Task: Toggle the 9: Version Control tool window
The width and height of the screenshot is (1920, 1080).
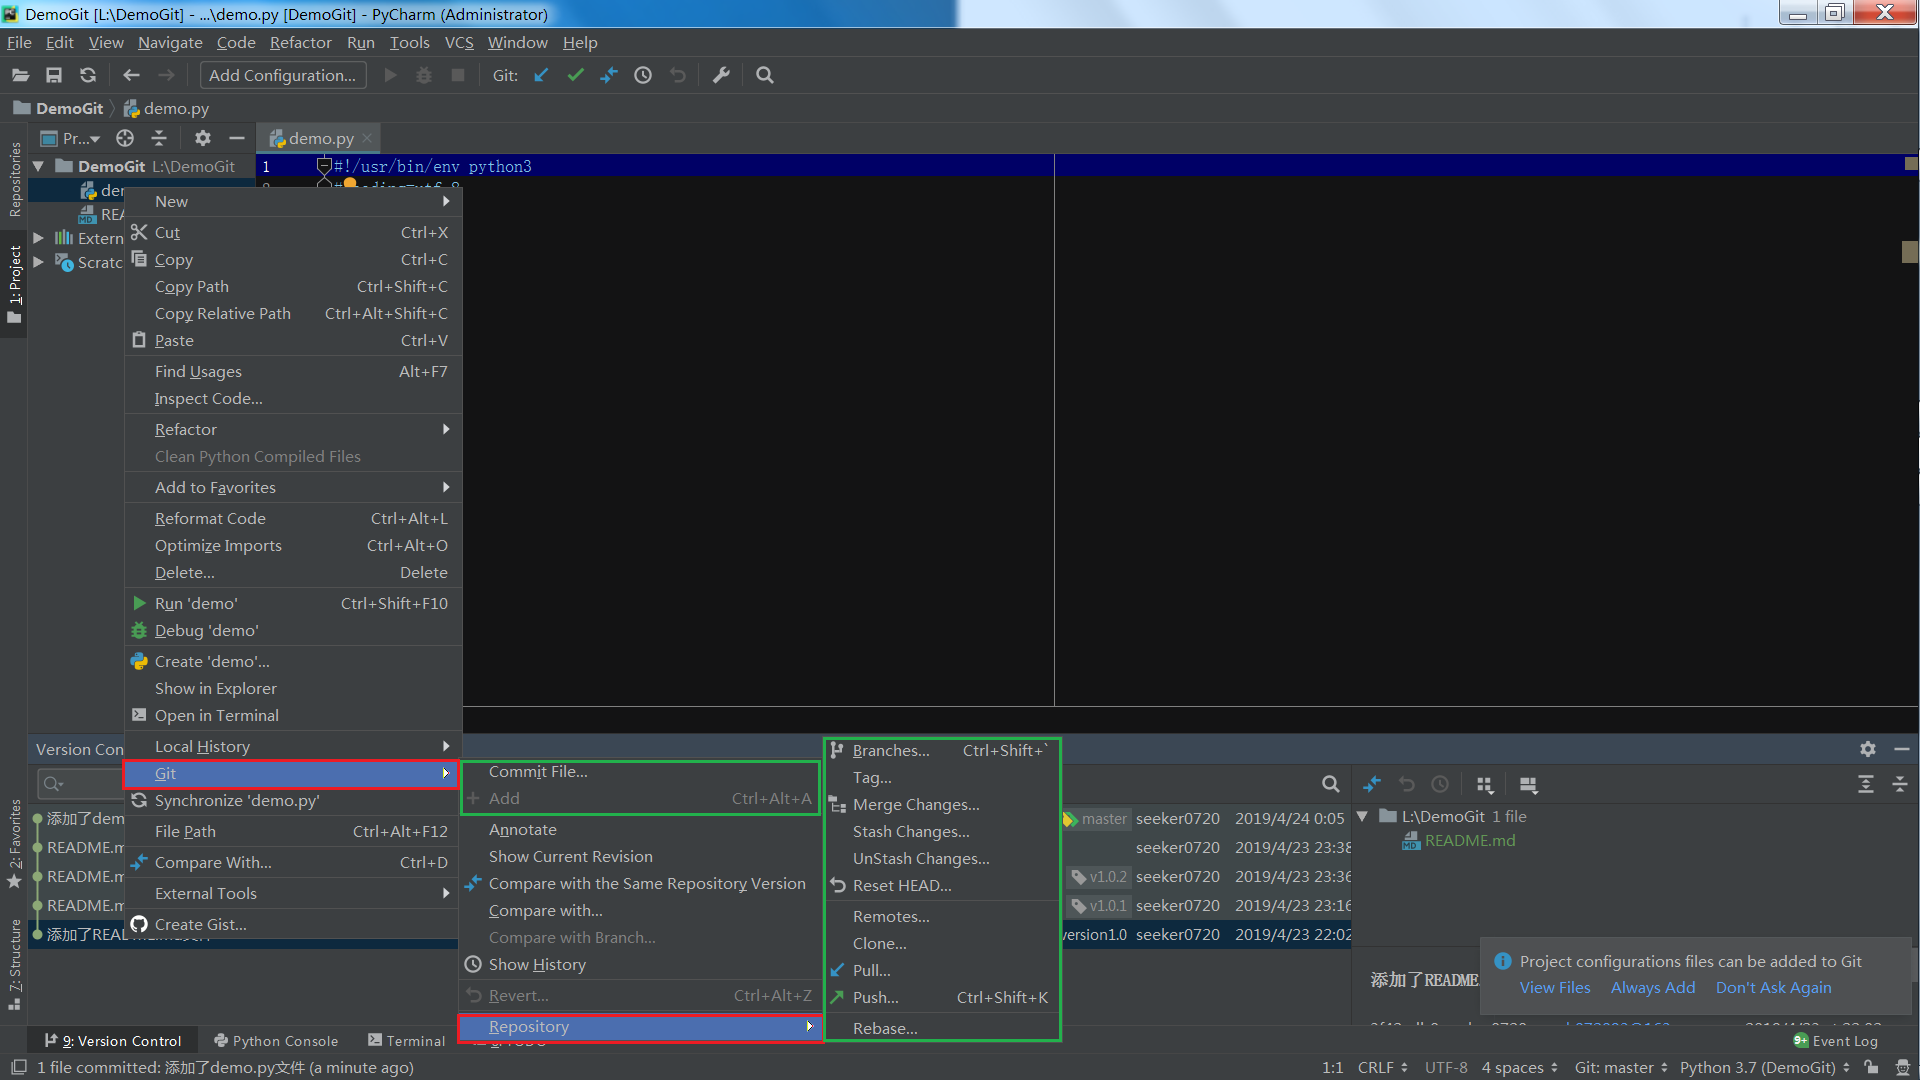Action: pos(113,1041)
